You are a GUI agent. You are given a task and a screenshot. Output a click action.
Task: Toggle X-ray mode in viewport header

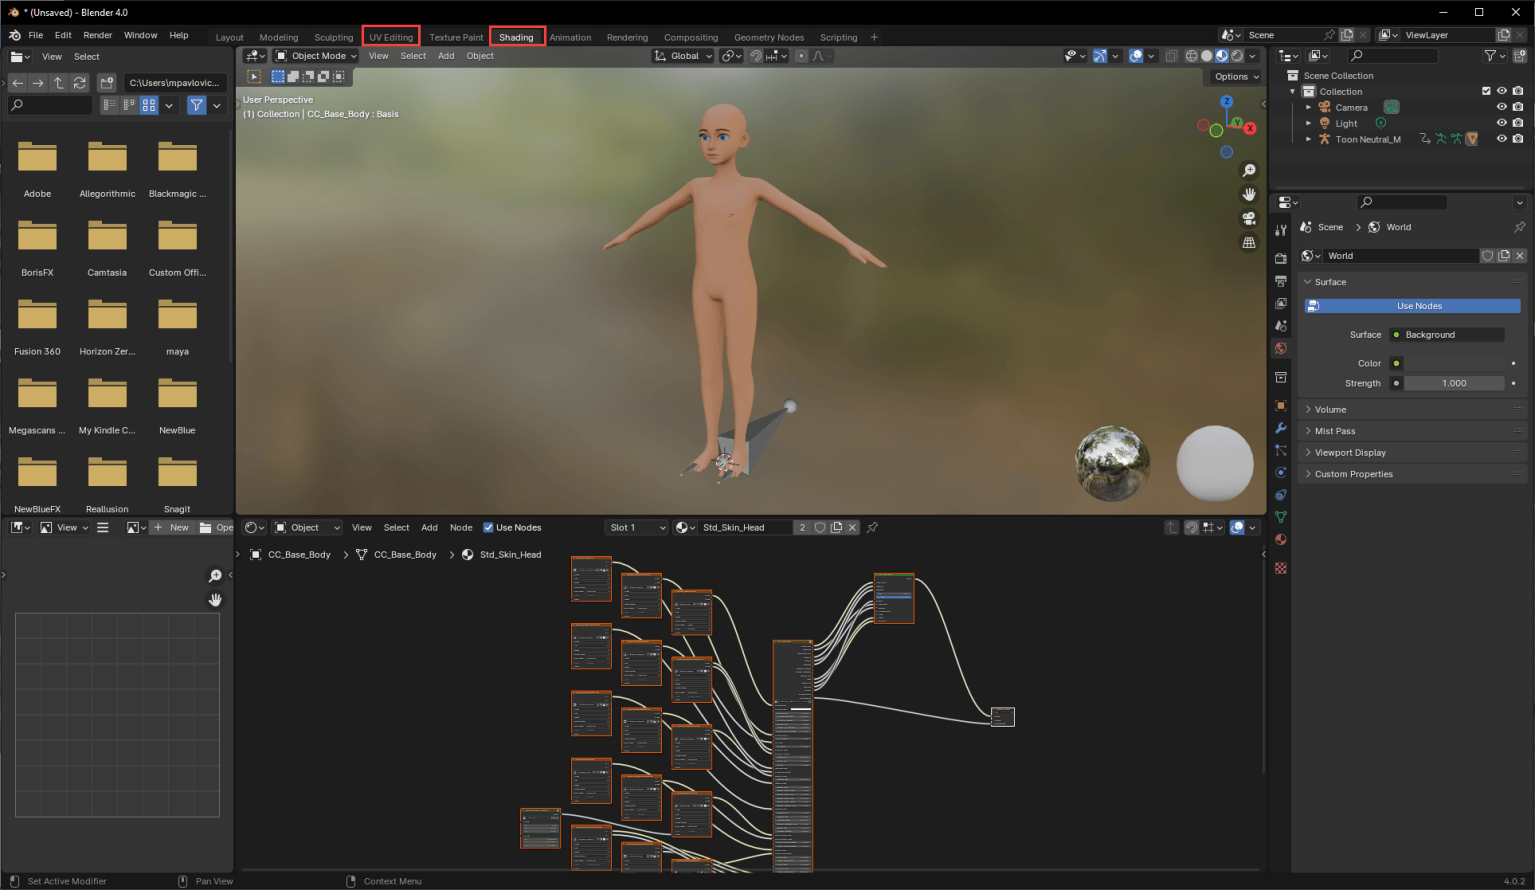1171,56
